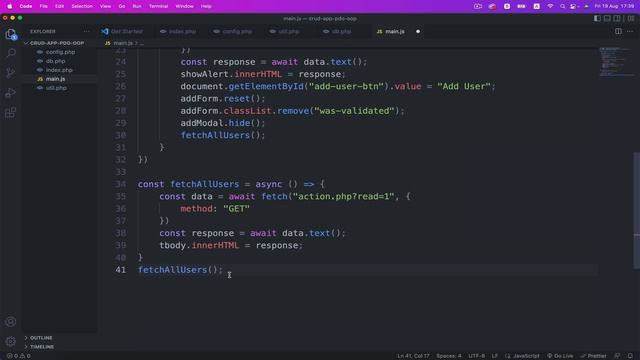This screenshot has width=640, height=360.
Task: Click Spaces: 4 indentation indicator
Action: (449, 356)
